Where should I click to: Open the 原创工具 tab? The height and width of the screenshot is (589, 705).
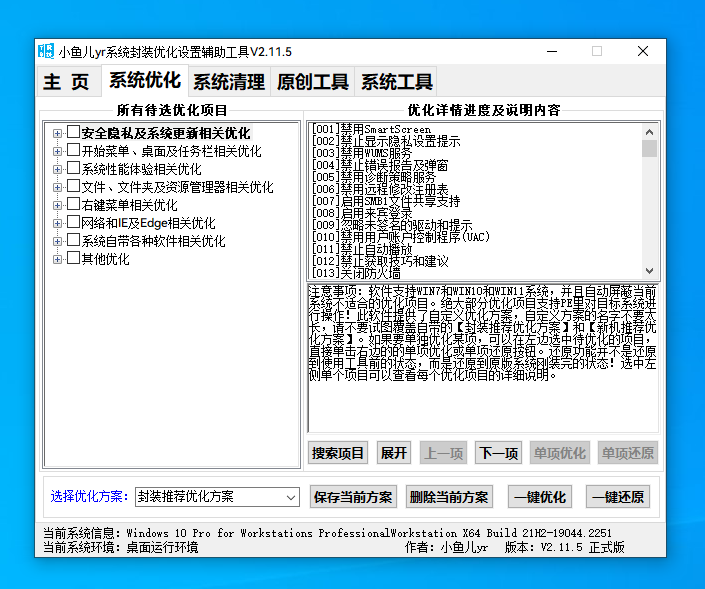(x=312, y=82)
